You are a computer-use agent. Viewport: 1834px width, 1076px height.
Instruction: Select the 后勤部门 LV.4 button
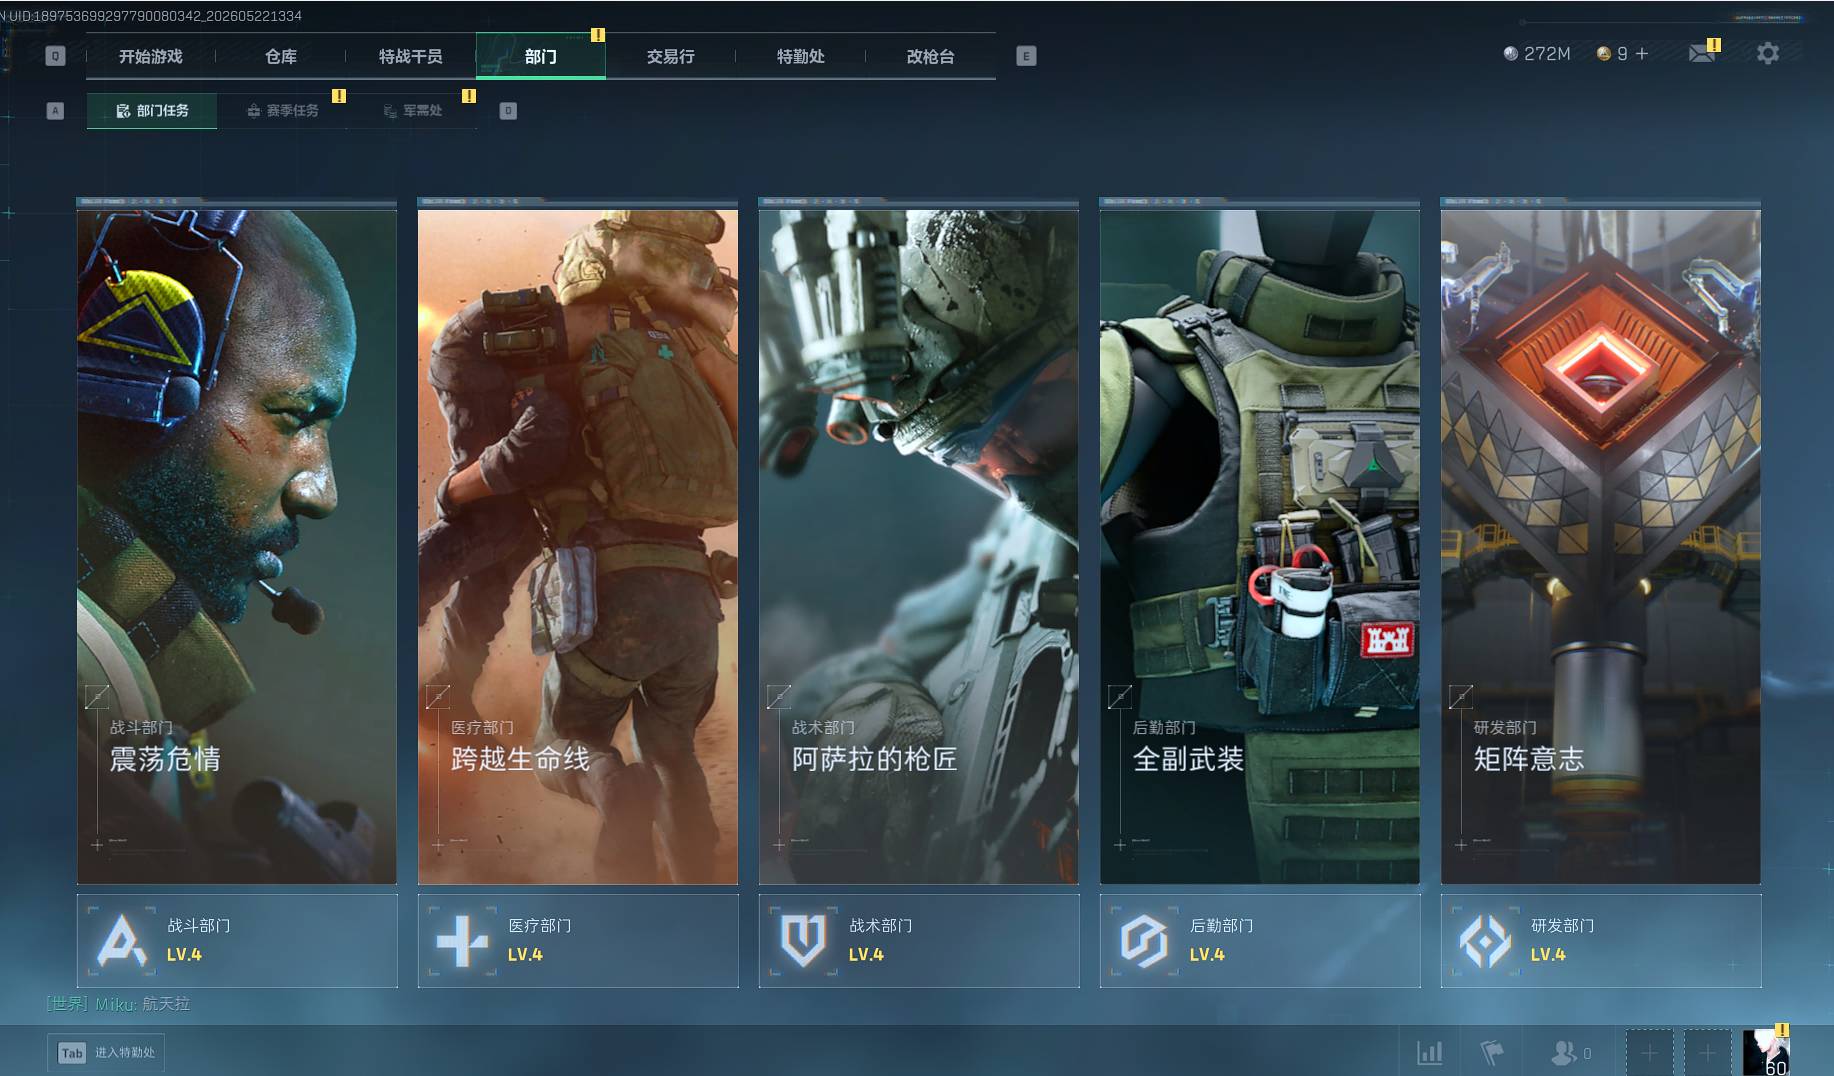point(1260,940)
